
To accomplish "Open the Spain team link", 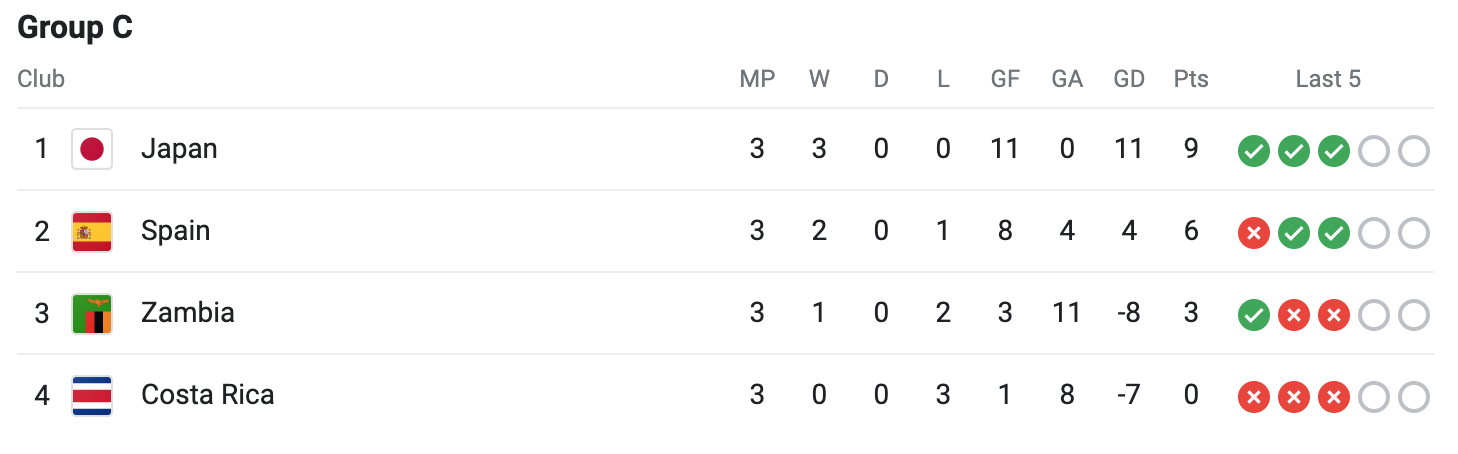I will pyautogui.click(x=175, y=231).
